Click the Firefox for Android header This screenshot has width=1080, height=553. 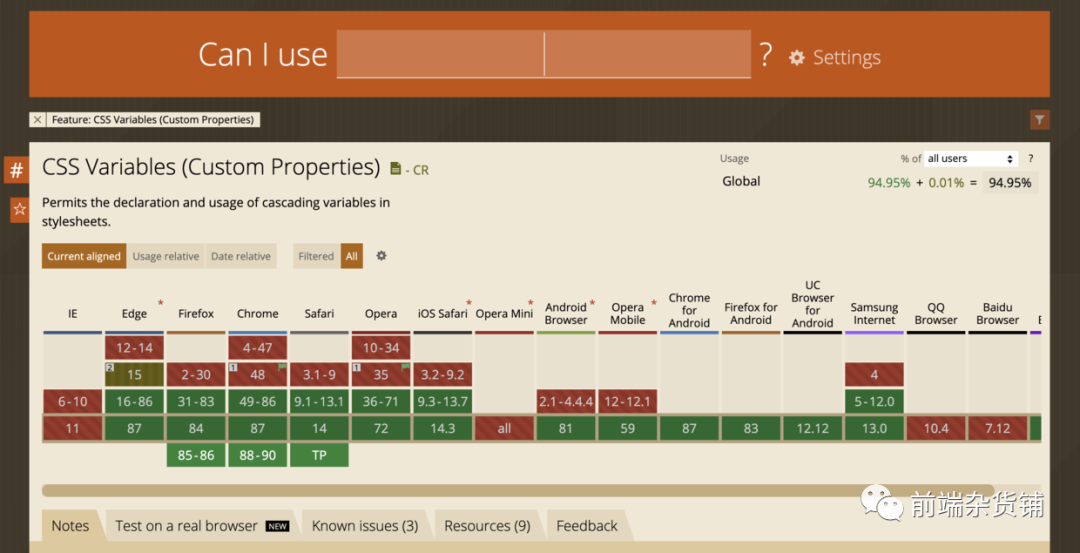tap(751, 313)
